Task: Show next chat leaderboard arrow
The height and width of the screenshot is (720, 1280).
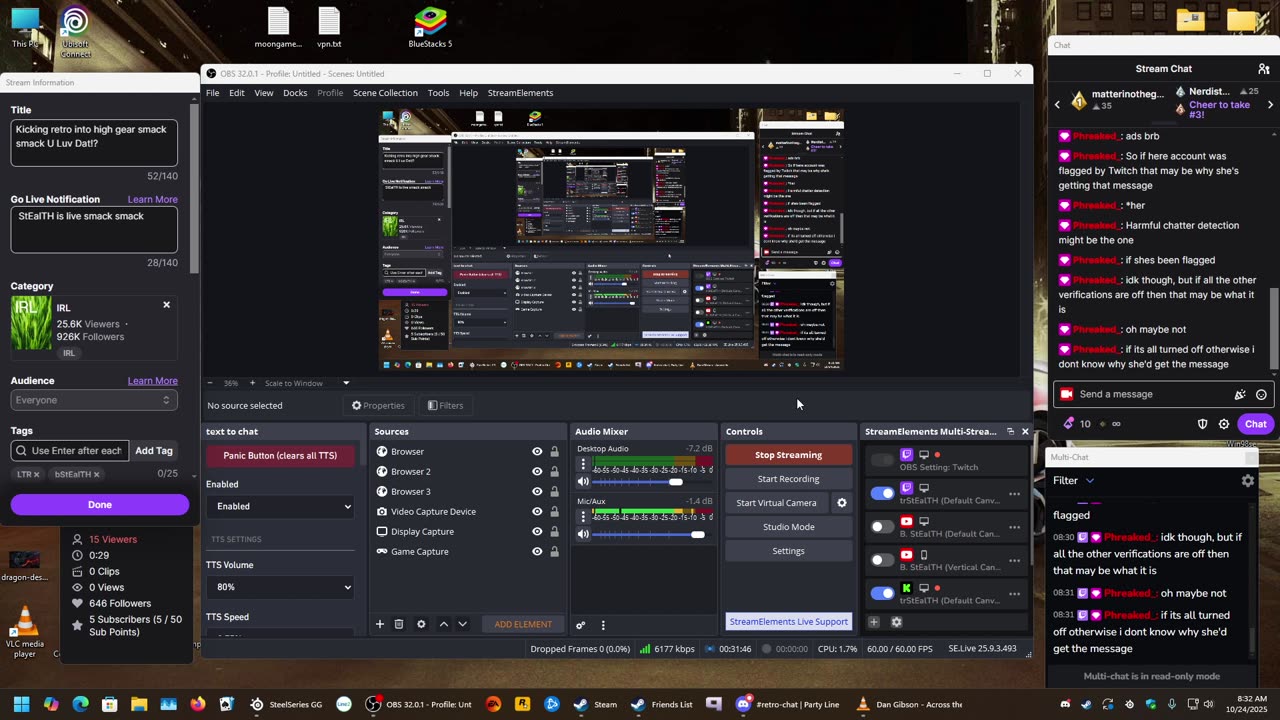Action: [x=1271, y=104]
